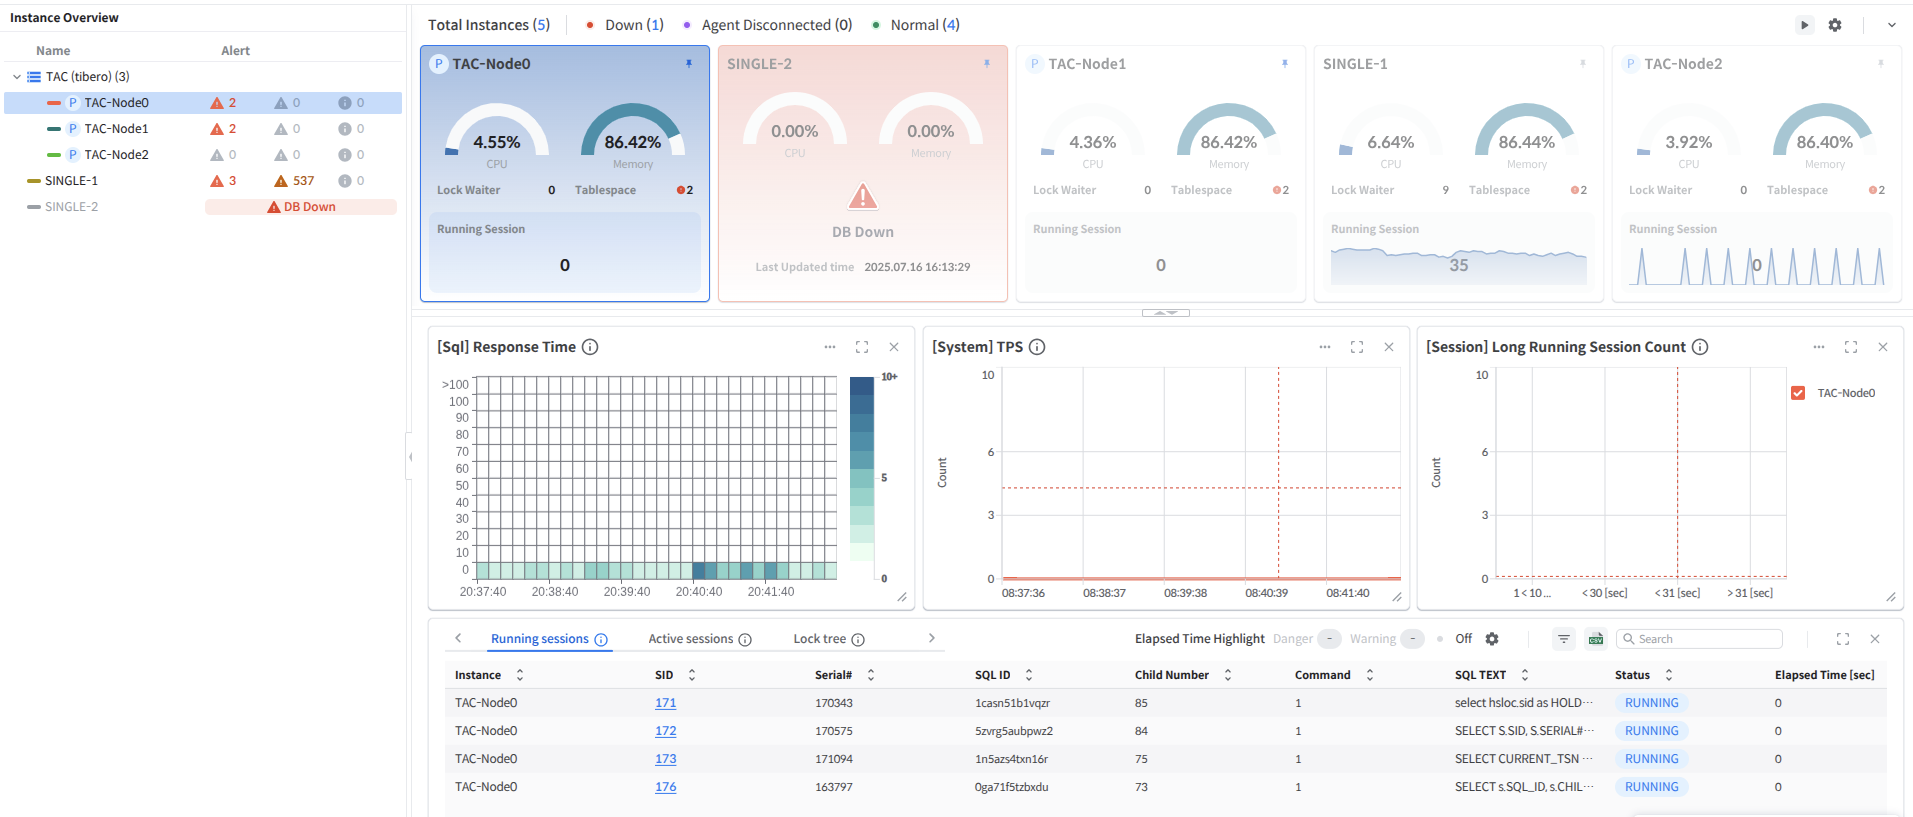Screen dimensions: 1913x817
Task: Sort the table by the SID column
Action: pos(691,675)
